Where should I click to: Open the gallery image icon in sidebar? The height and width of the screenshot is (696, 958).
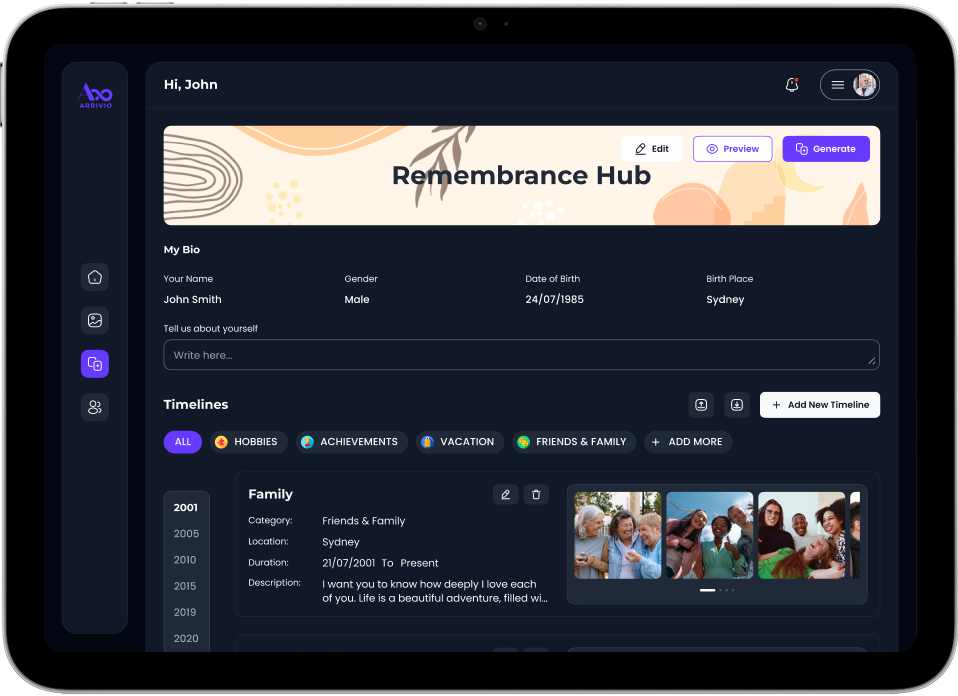[x=95, y=320]
